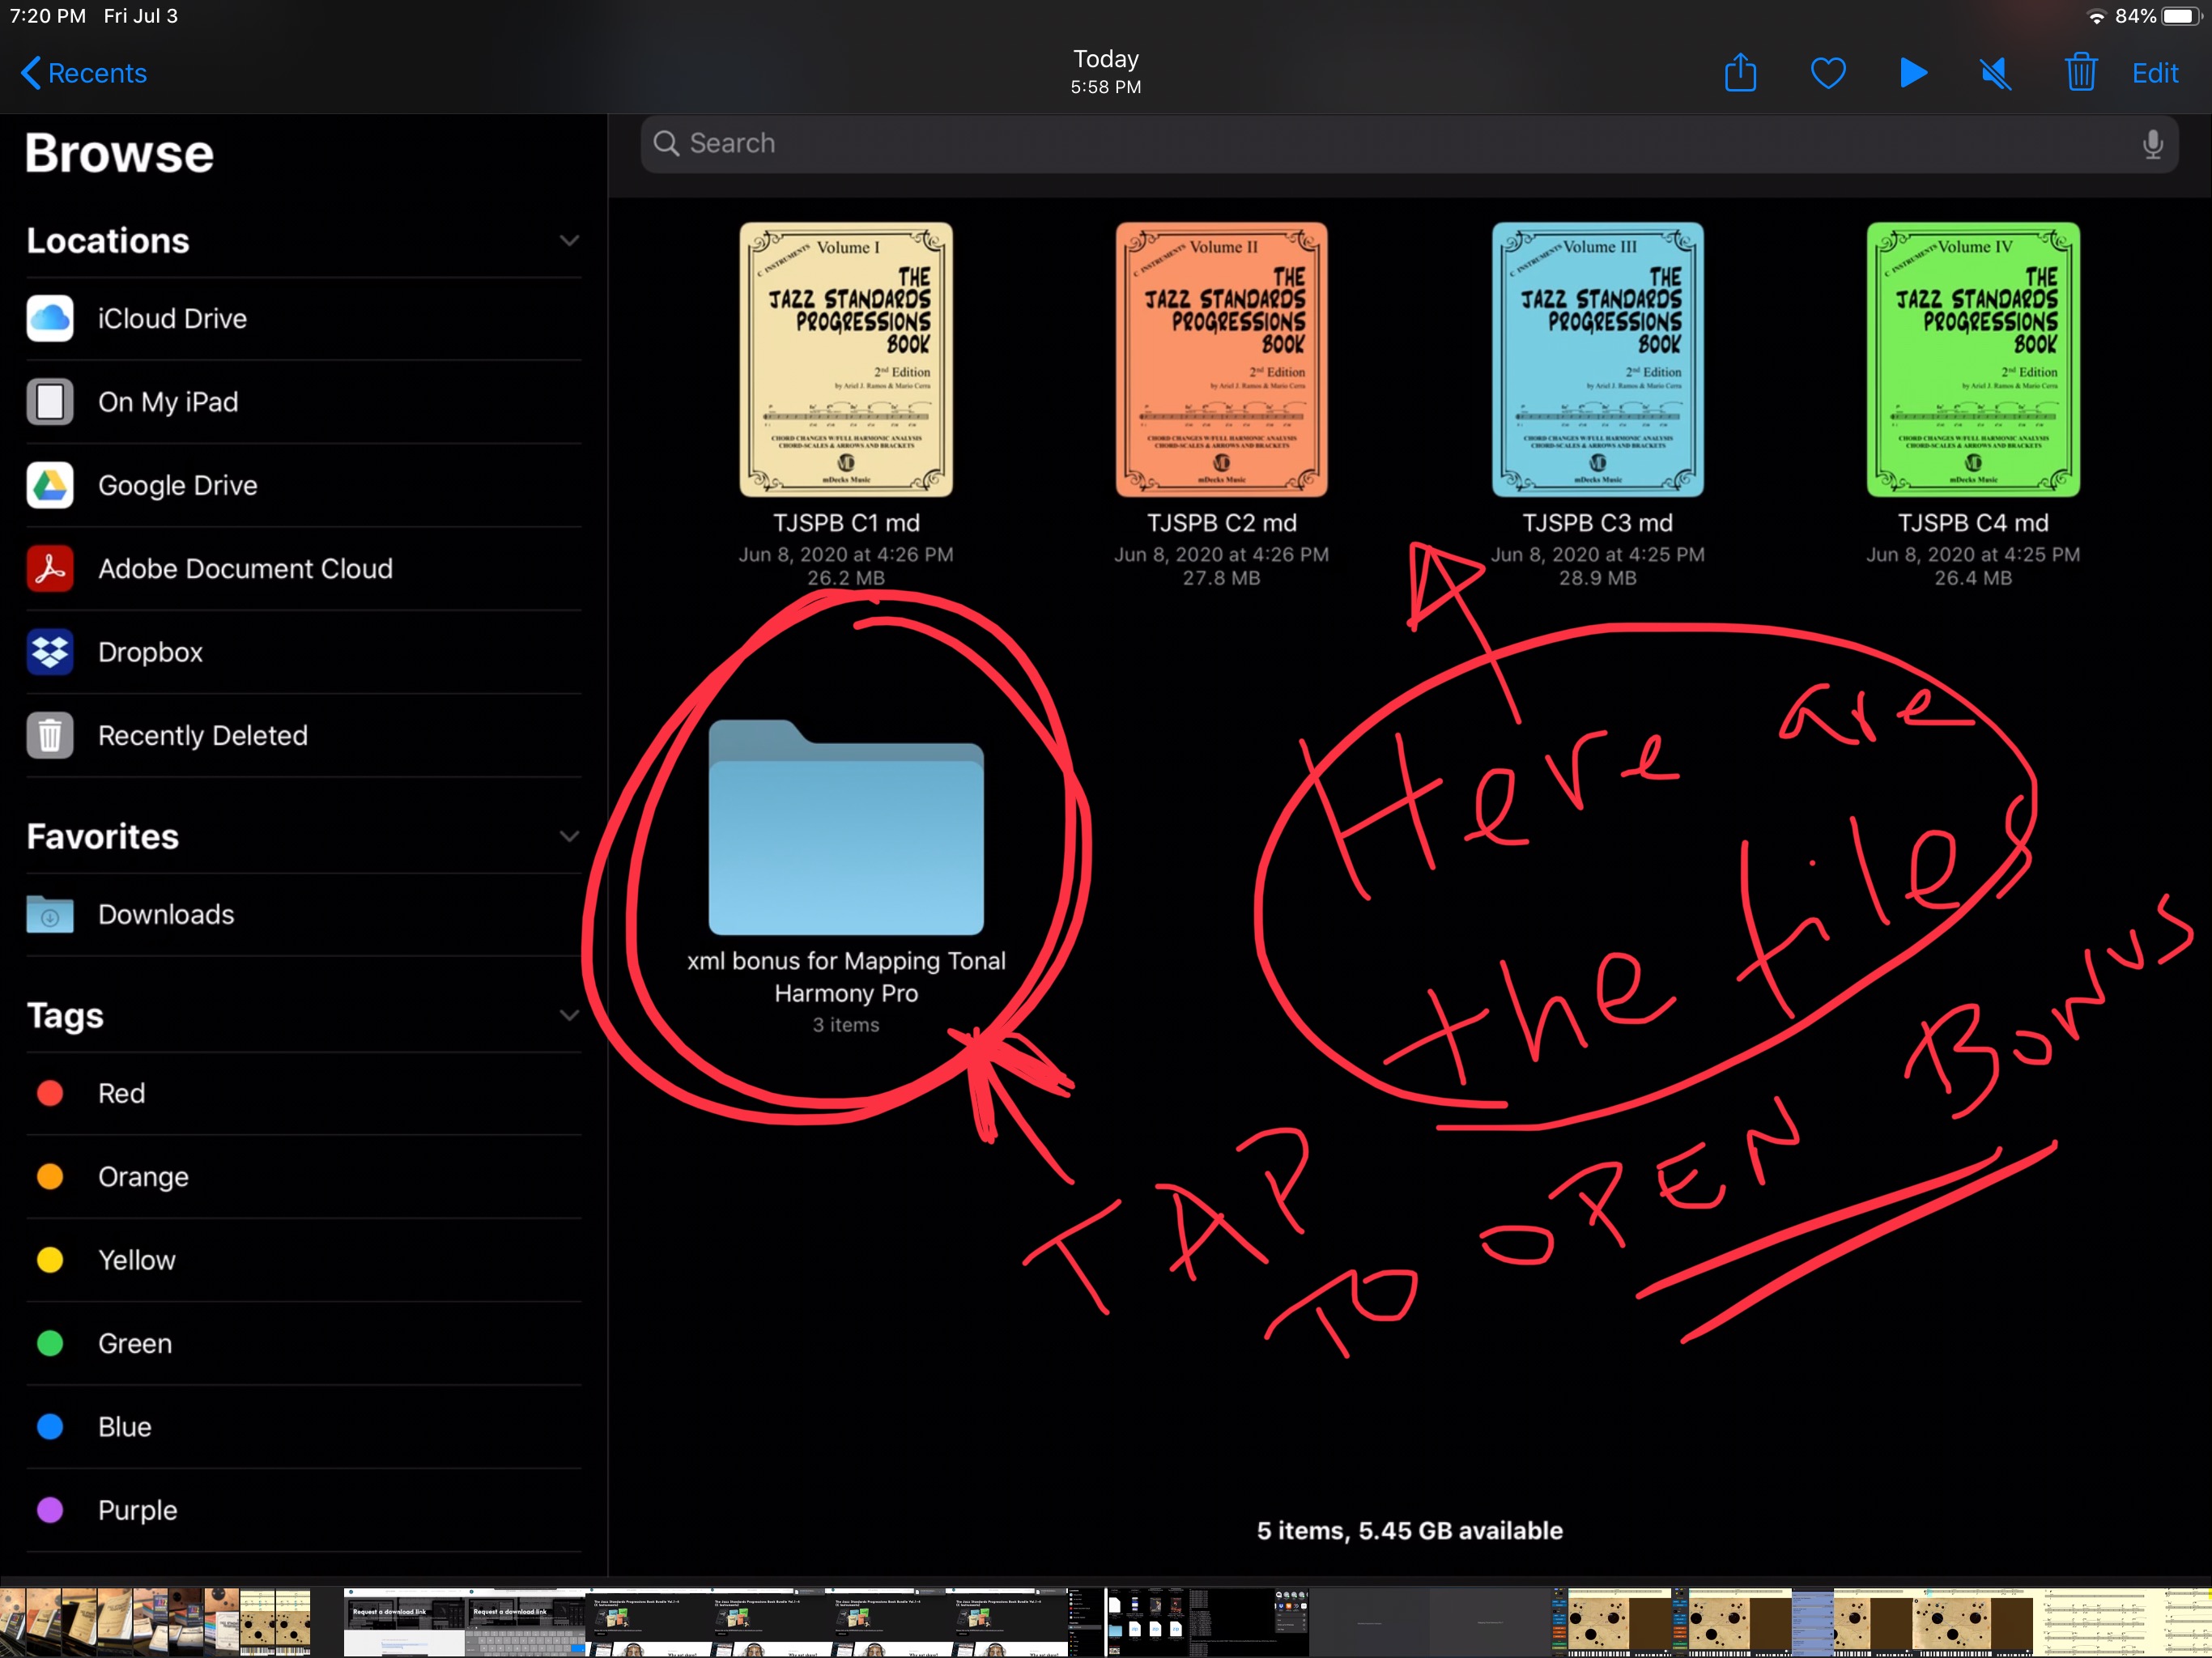2212x1658 pixels.
Task: Favorite the photo with the heart icon
Action: pyautogui.click(x=1828, y=73)
